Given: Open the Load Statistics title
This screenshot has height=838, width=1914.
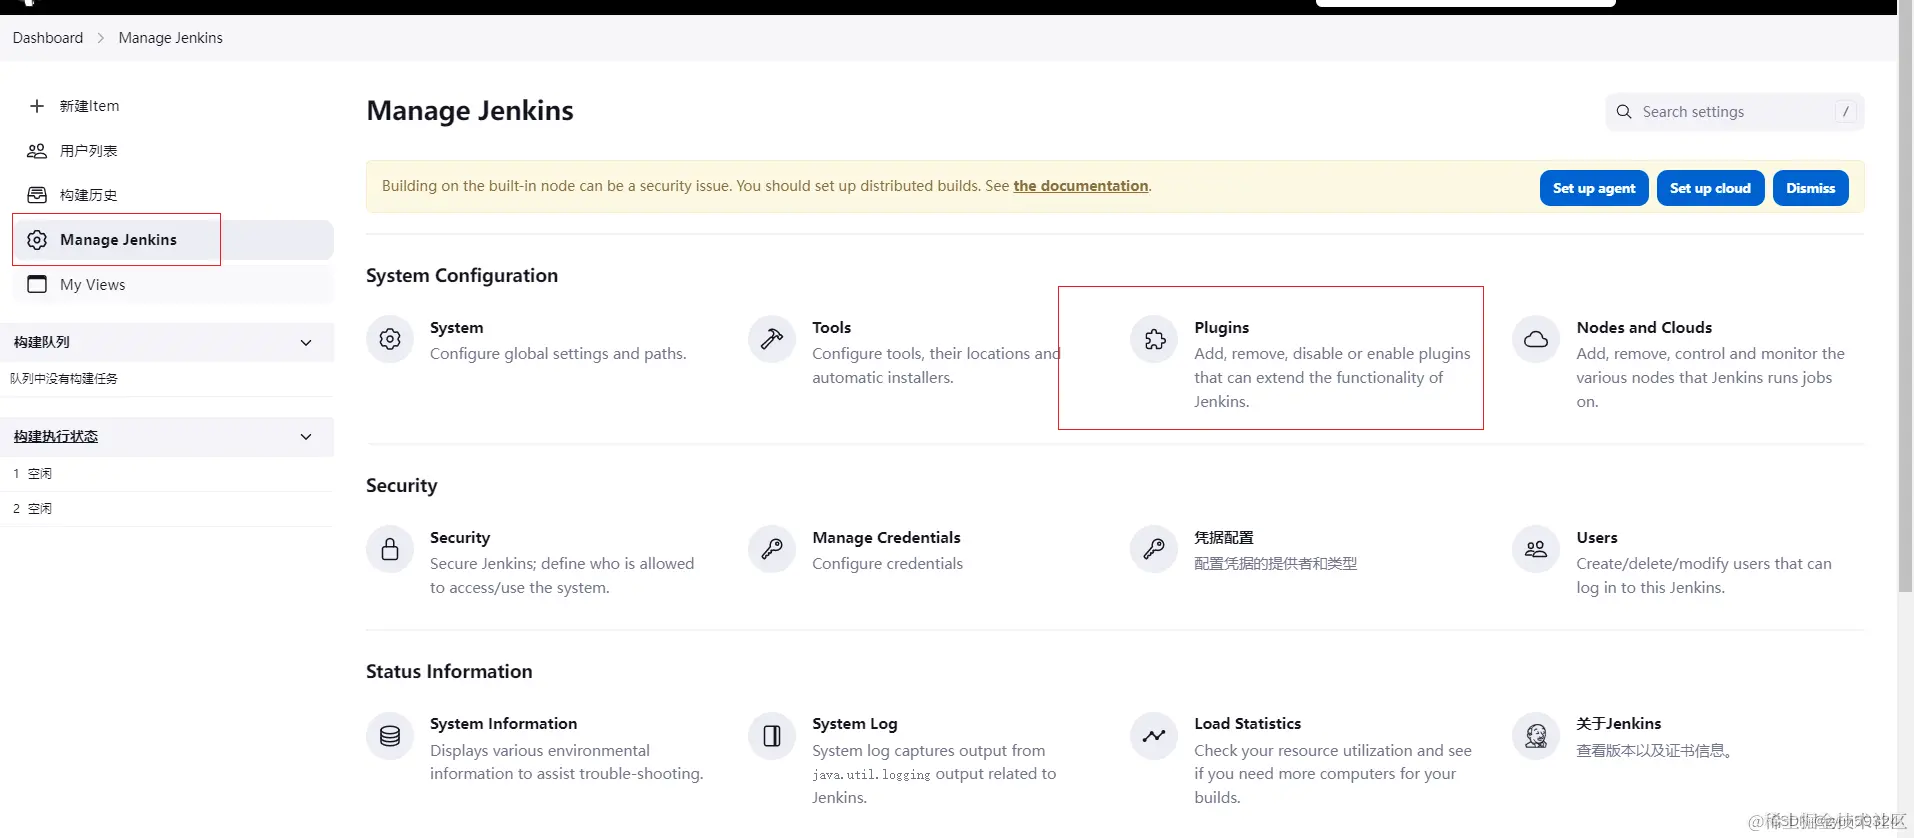Looking at the screenshot, I should (1247, 724).
